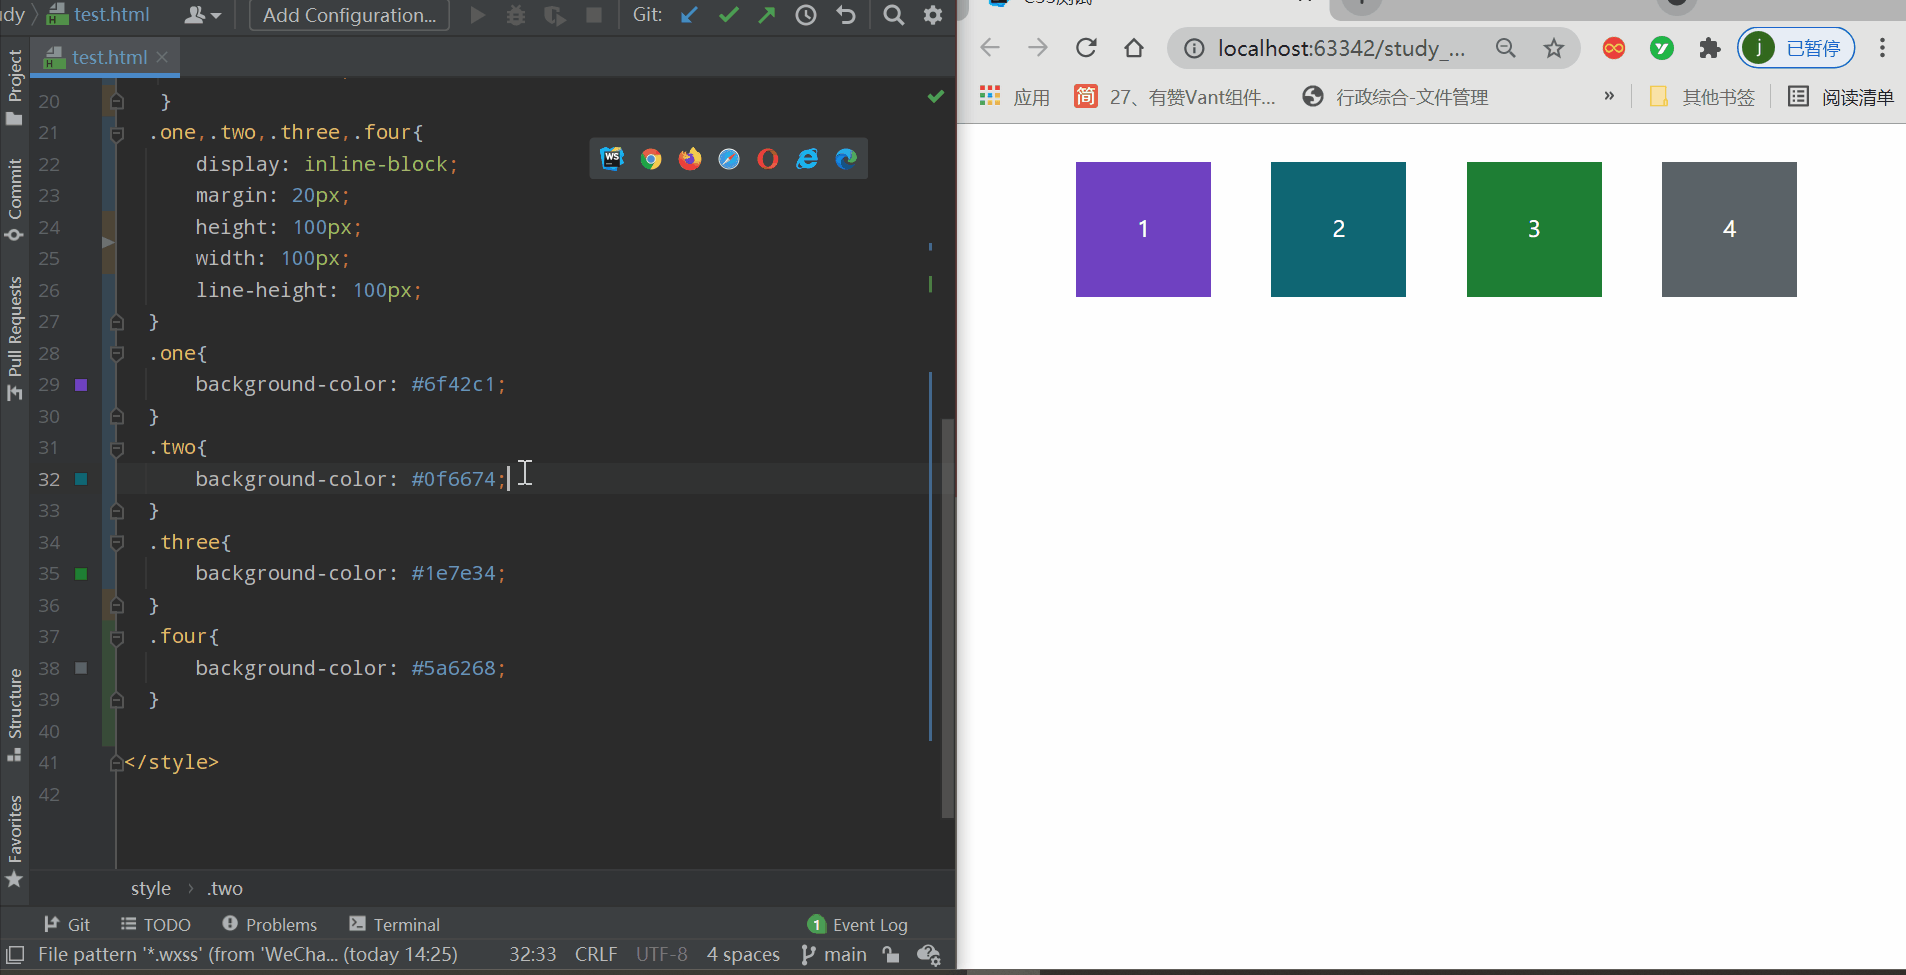Click the red infinity extension icon
This screenshot has width=1906, height=975.
(x=1614, y=48)
